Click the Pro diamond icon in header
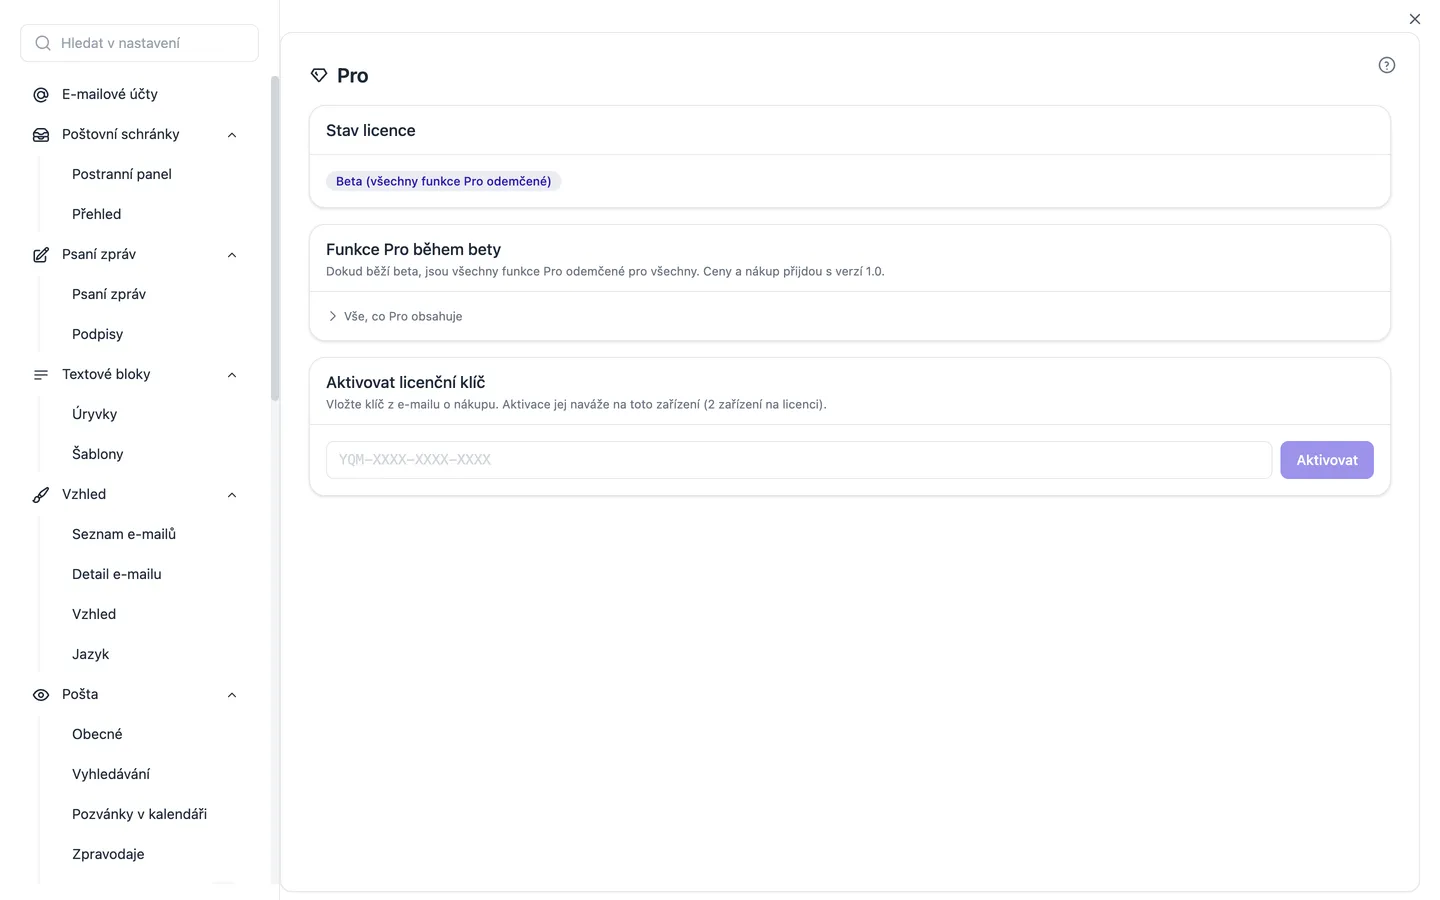 pyautogui.click(x=319, y=76)
